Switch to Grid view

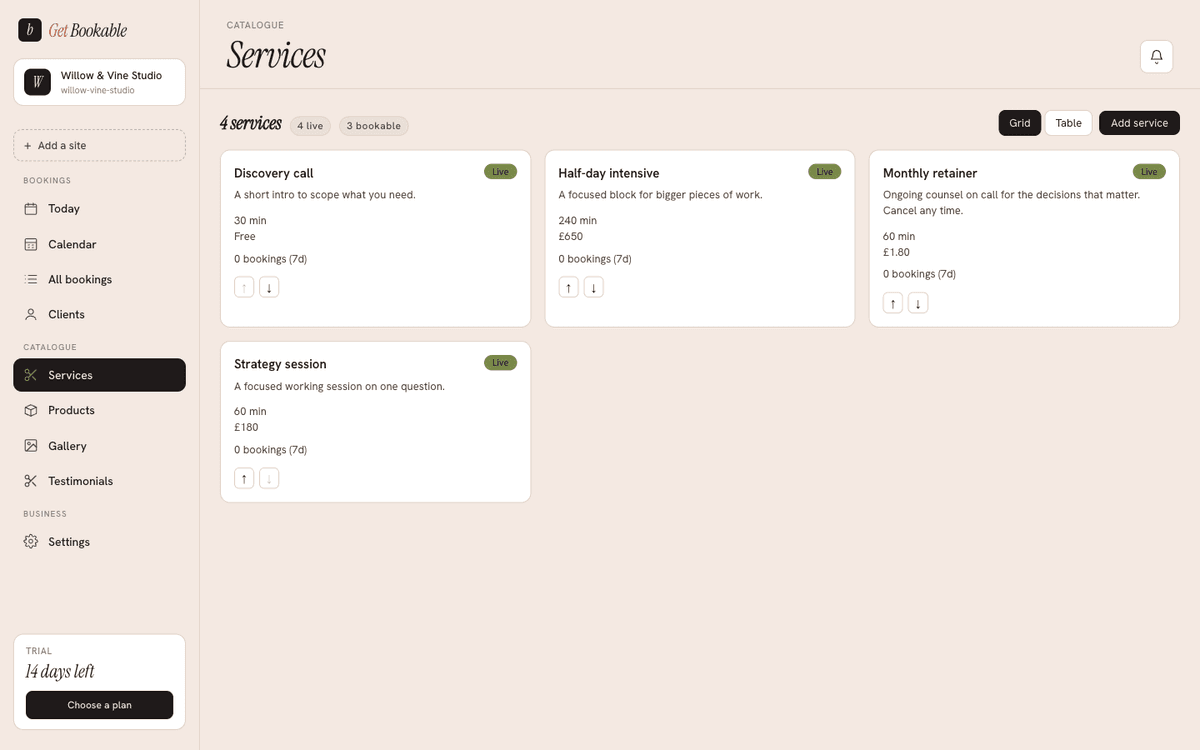tap(1019, 123)
